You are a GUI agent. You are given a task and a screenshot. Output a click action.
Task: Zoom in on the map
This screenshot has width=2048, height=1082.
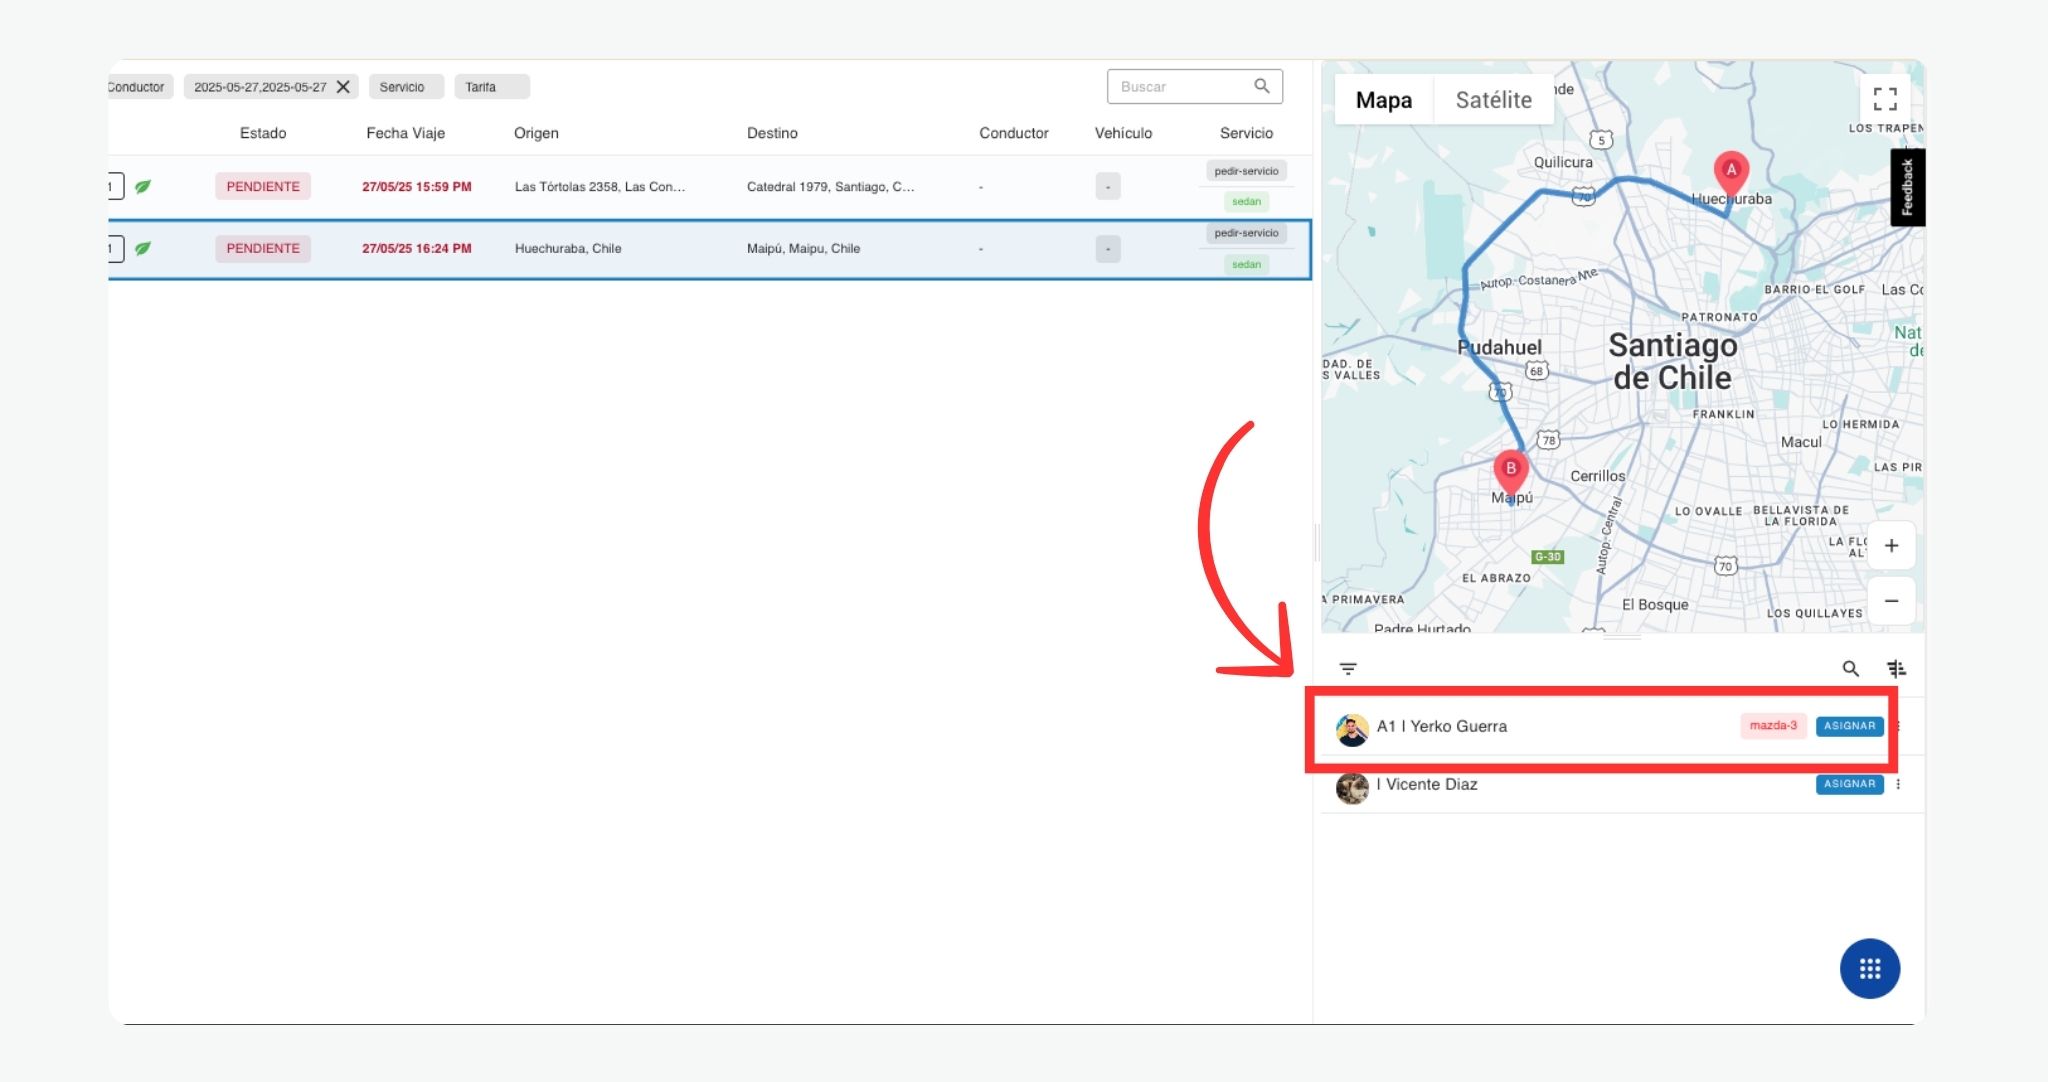click(x=1891, y=546)
